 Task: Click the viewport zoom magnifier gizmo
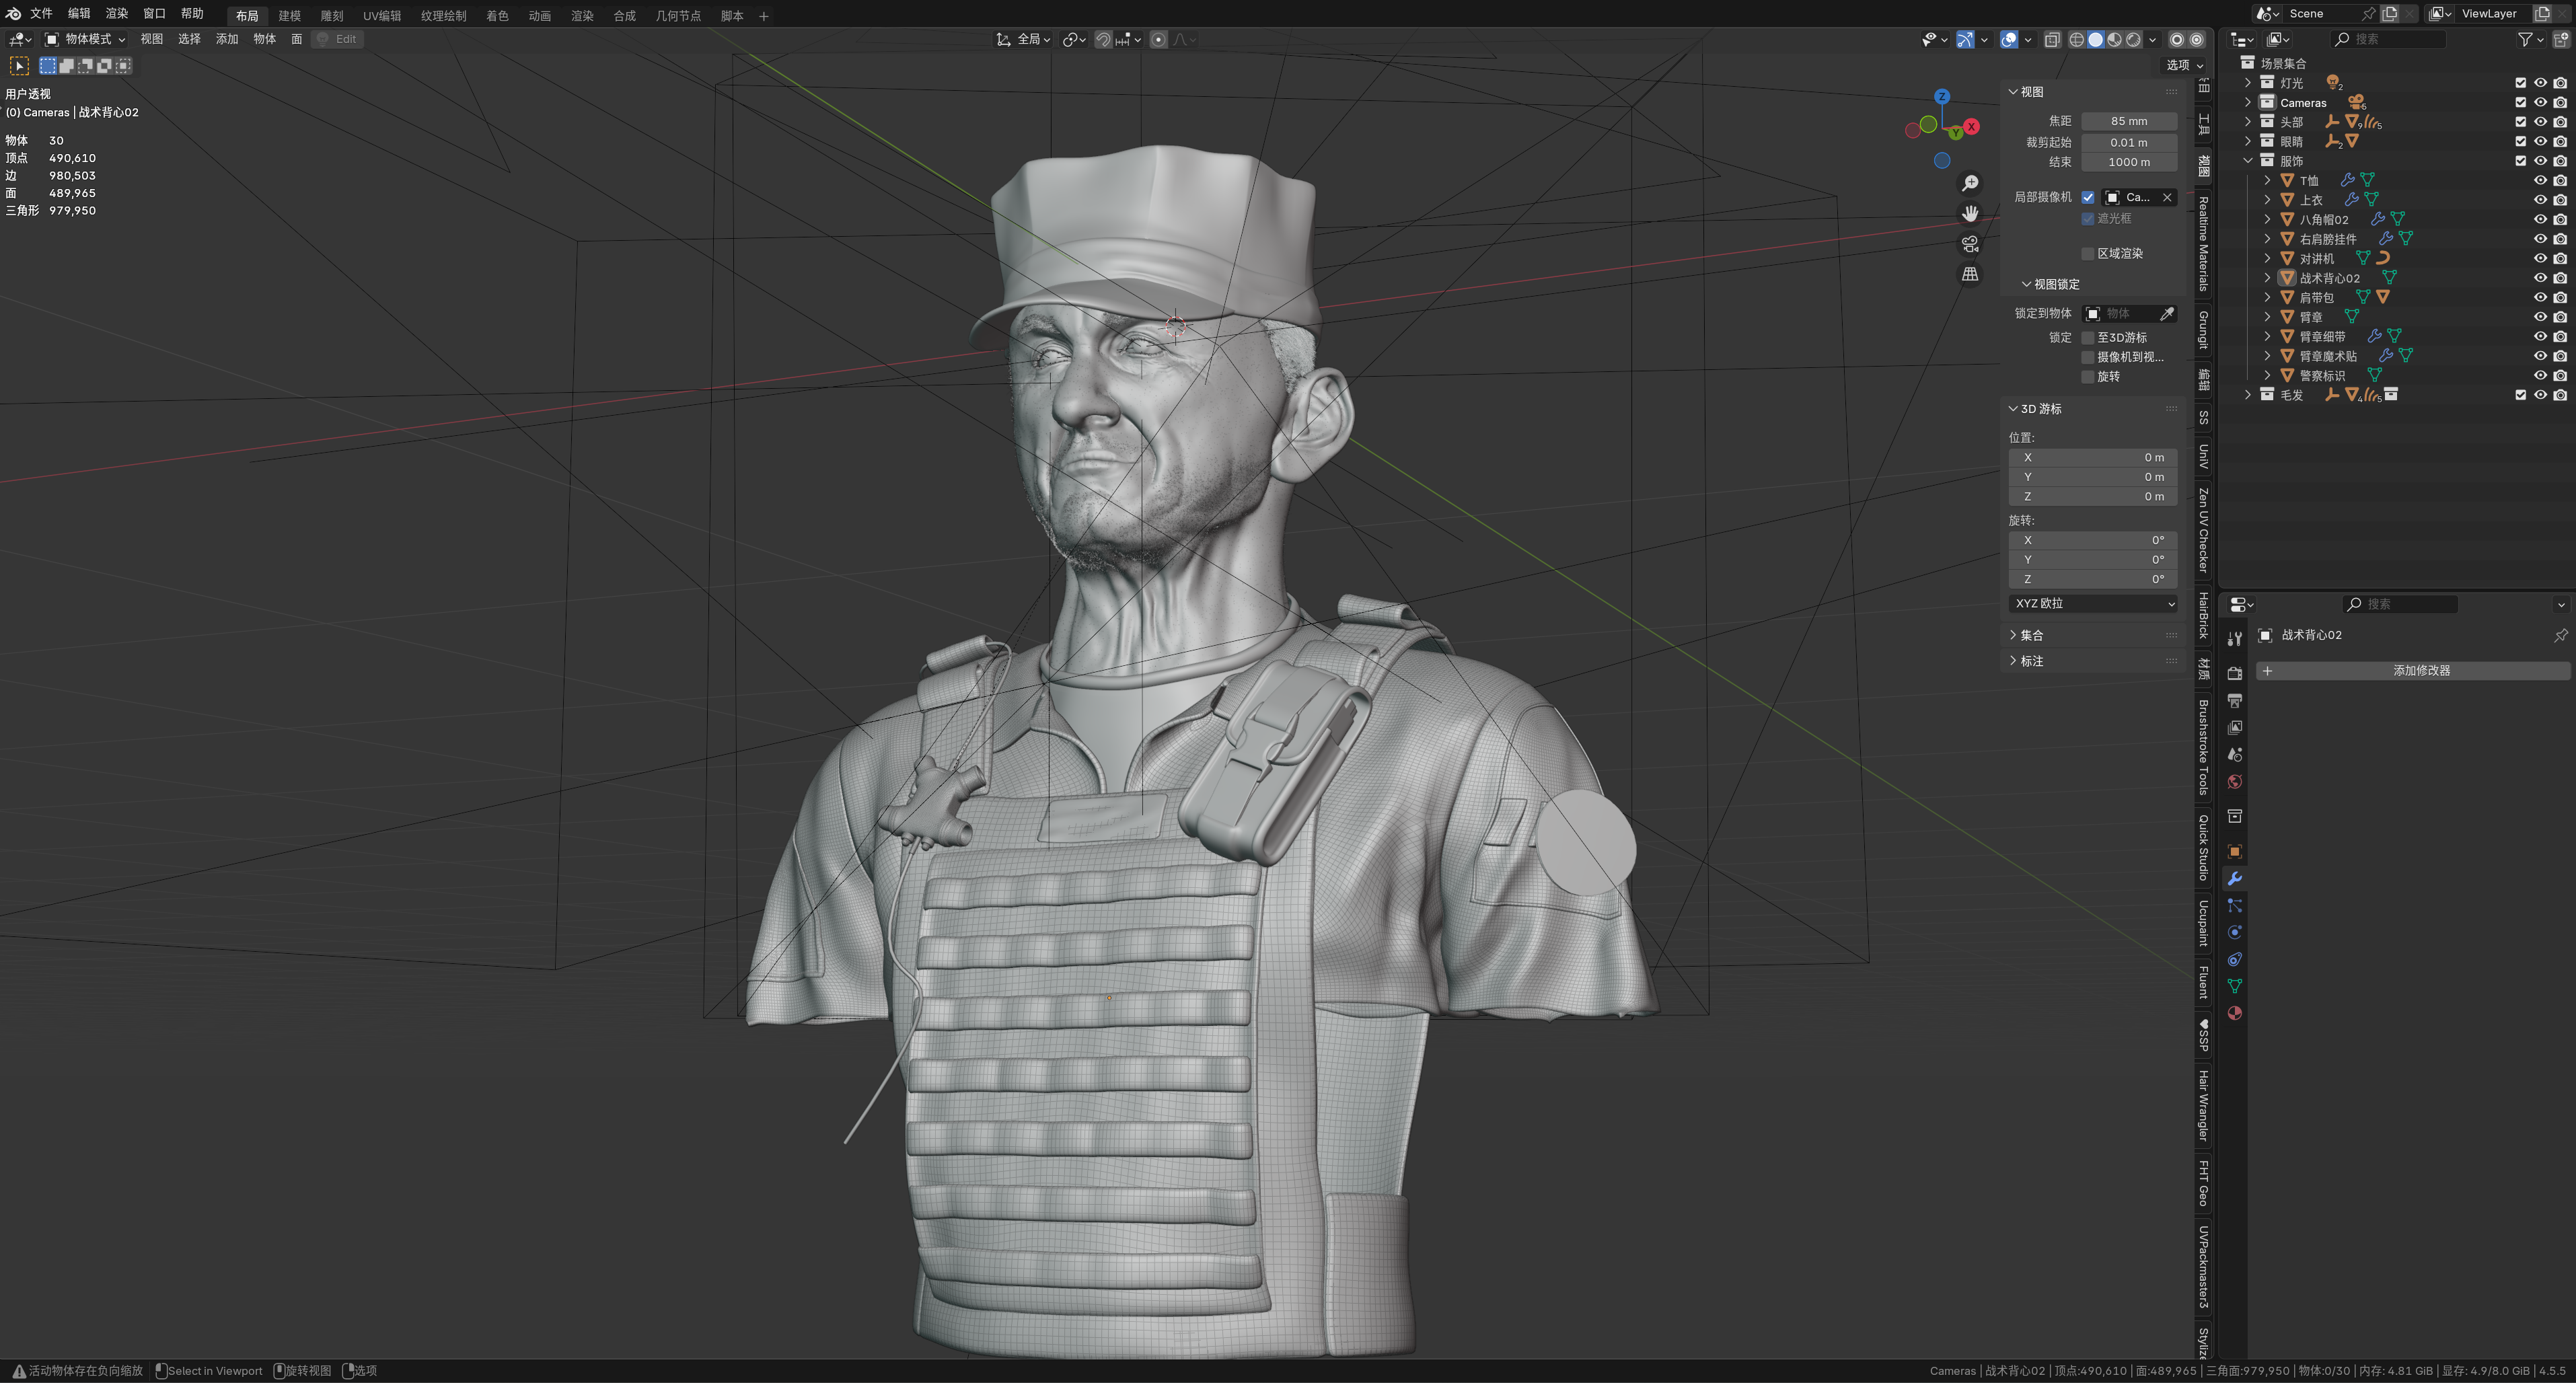[x=1970, y=183]
